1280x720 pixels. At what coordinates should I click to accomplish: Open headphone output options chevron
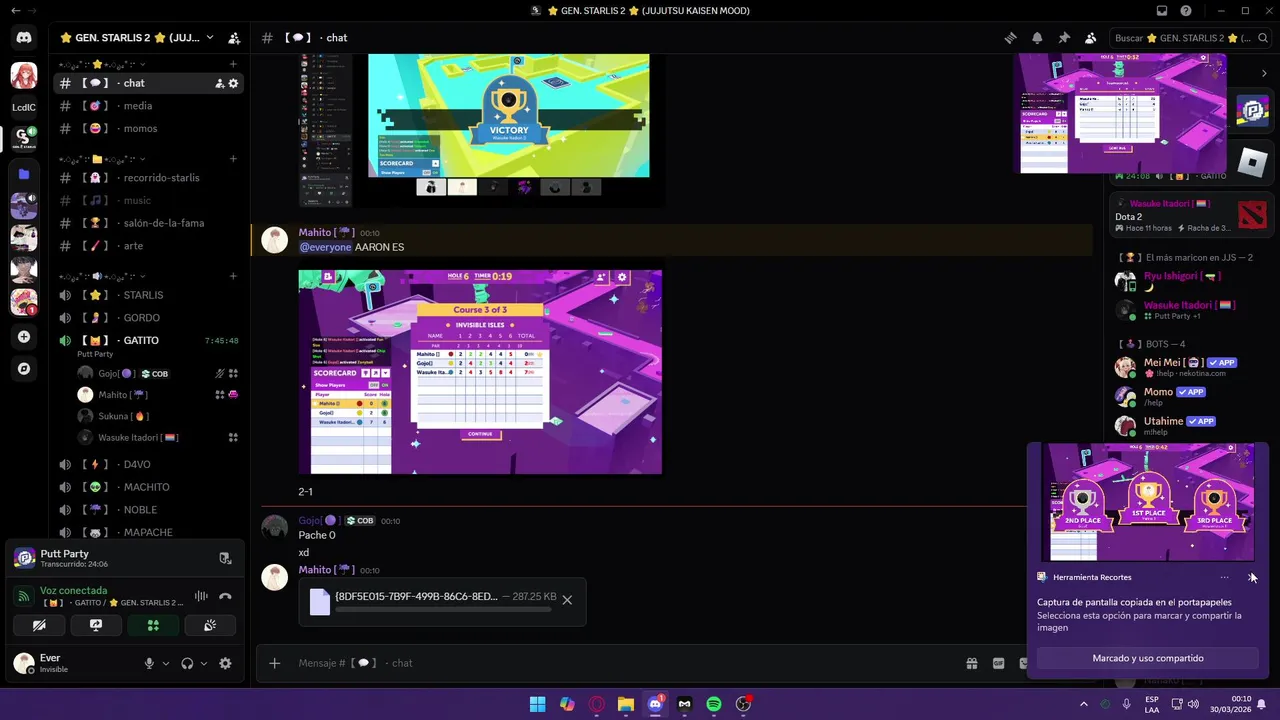(x=204, y=663)
